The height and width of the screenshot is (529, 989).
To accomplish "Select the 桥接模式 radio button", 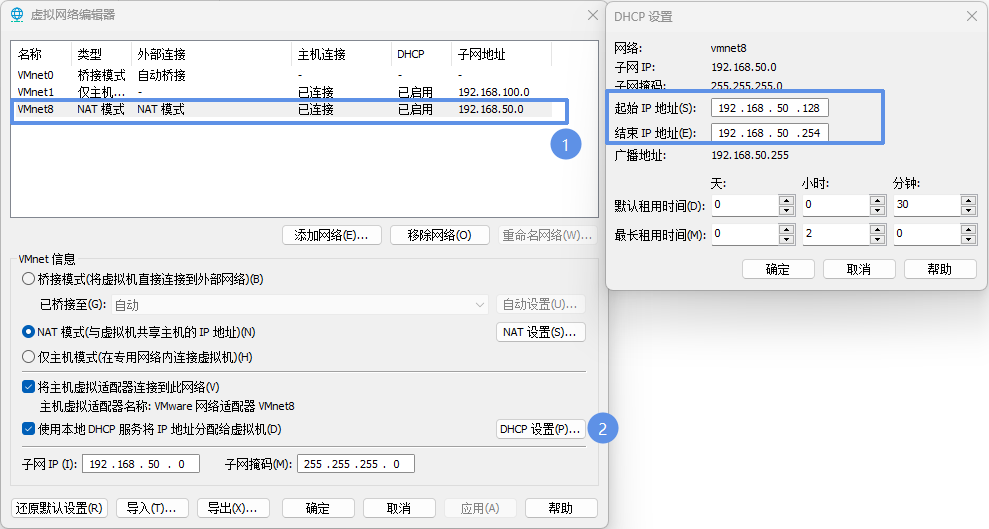I will click(29, 279).
